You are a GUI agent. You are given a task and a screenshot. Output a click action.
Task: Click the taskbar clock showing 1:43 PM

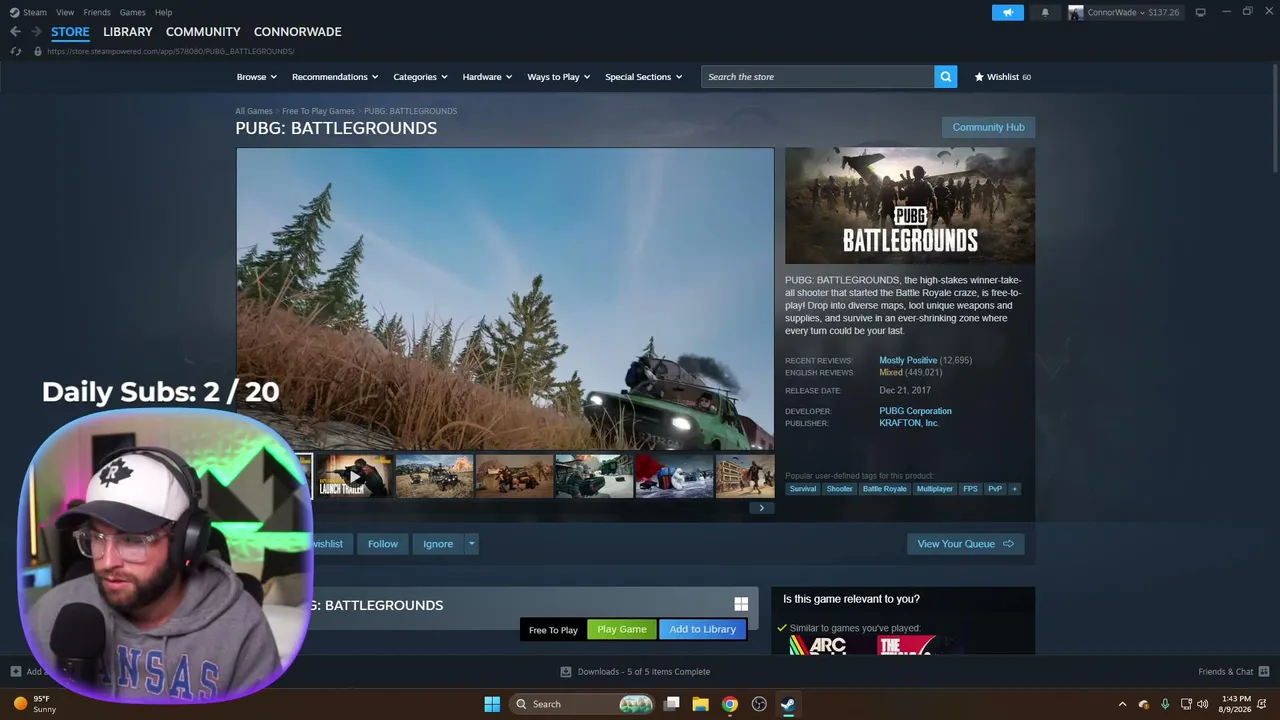pos(1237,704)
